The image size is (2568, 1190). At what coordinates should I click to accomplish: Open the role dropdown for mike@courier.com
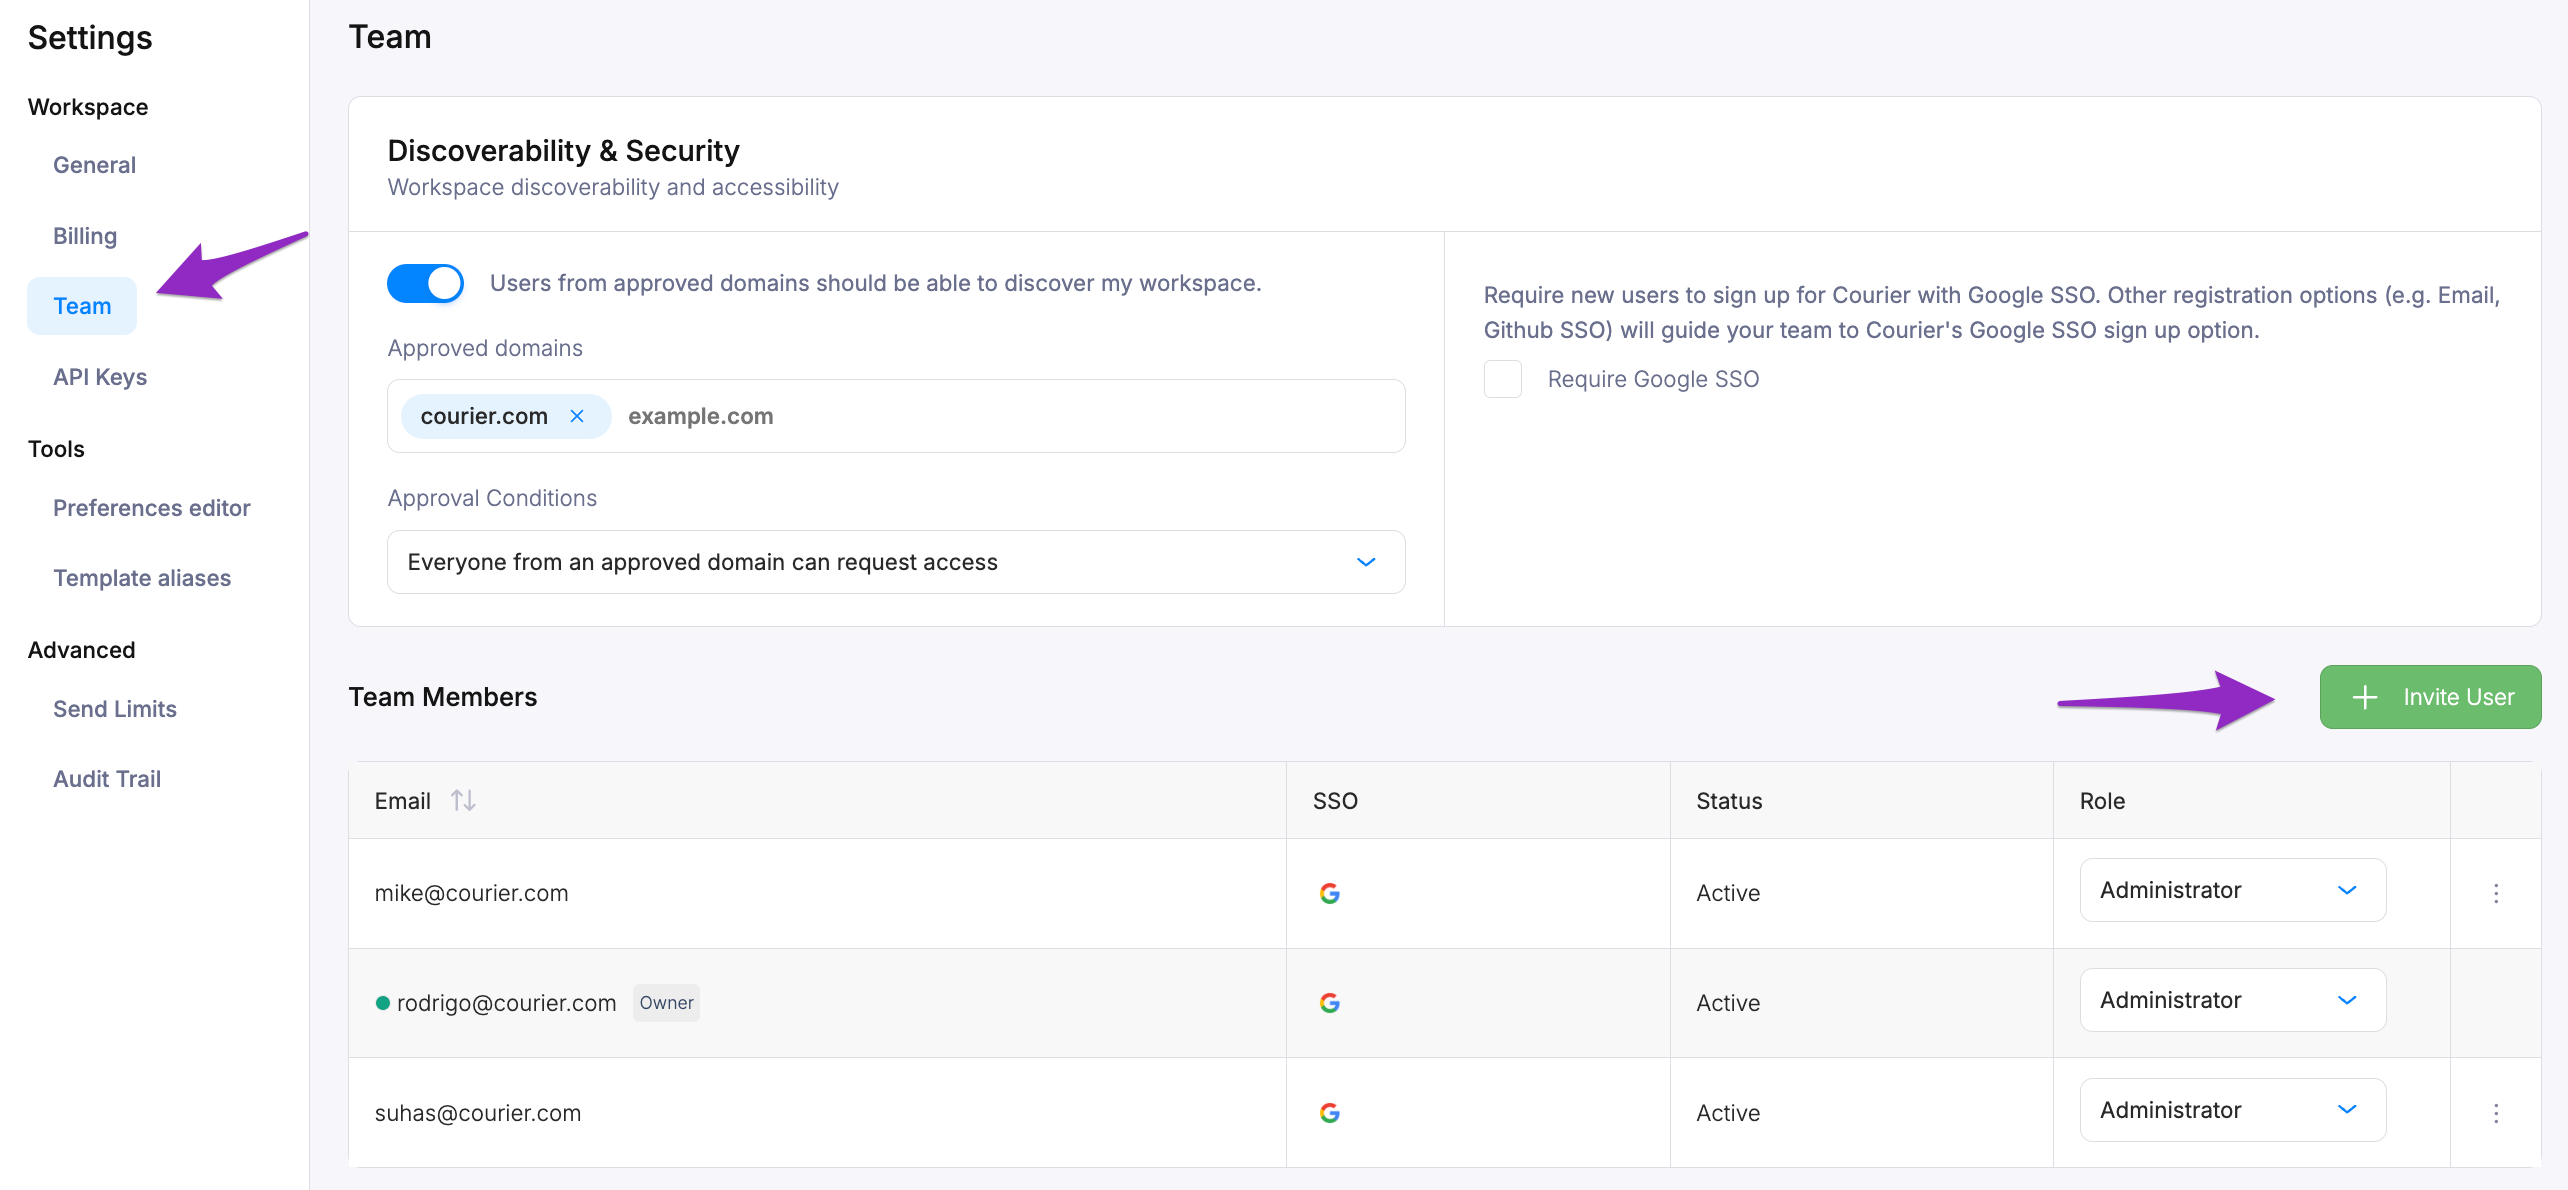pyautogui.click(x=2232, y=890)
